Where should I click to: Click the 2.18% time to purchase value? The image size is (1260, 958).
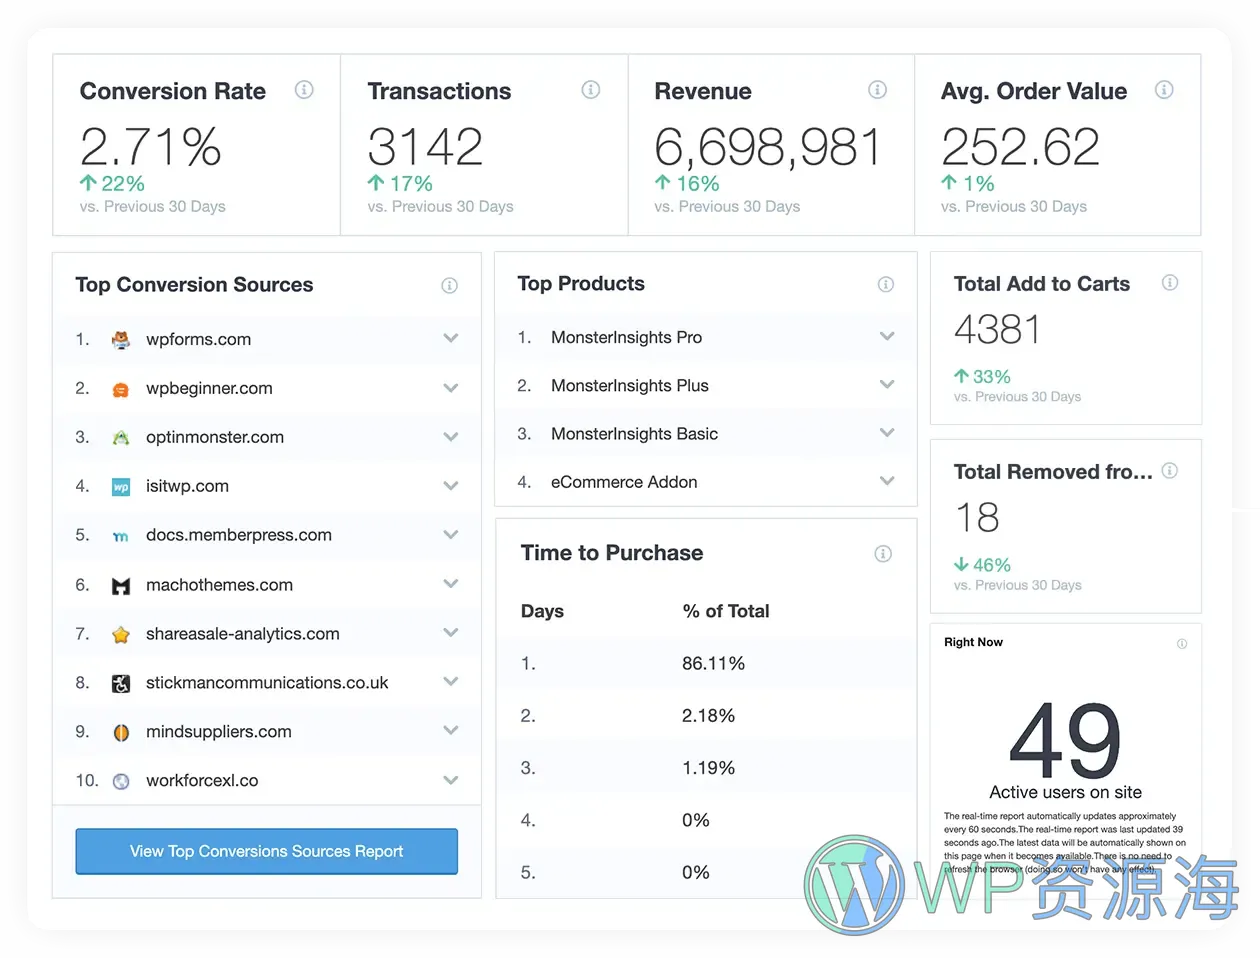coord(708,716)
